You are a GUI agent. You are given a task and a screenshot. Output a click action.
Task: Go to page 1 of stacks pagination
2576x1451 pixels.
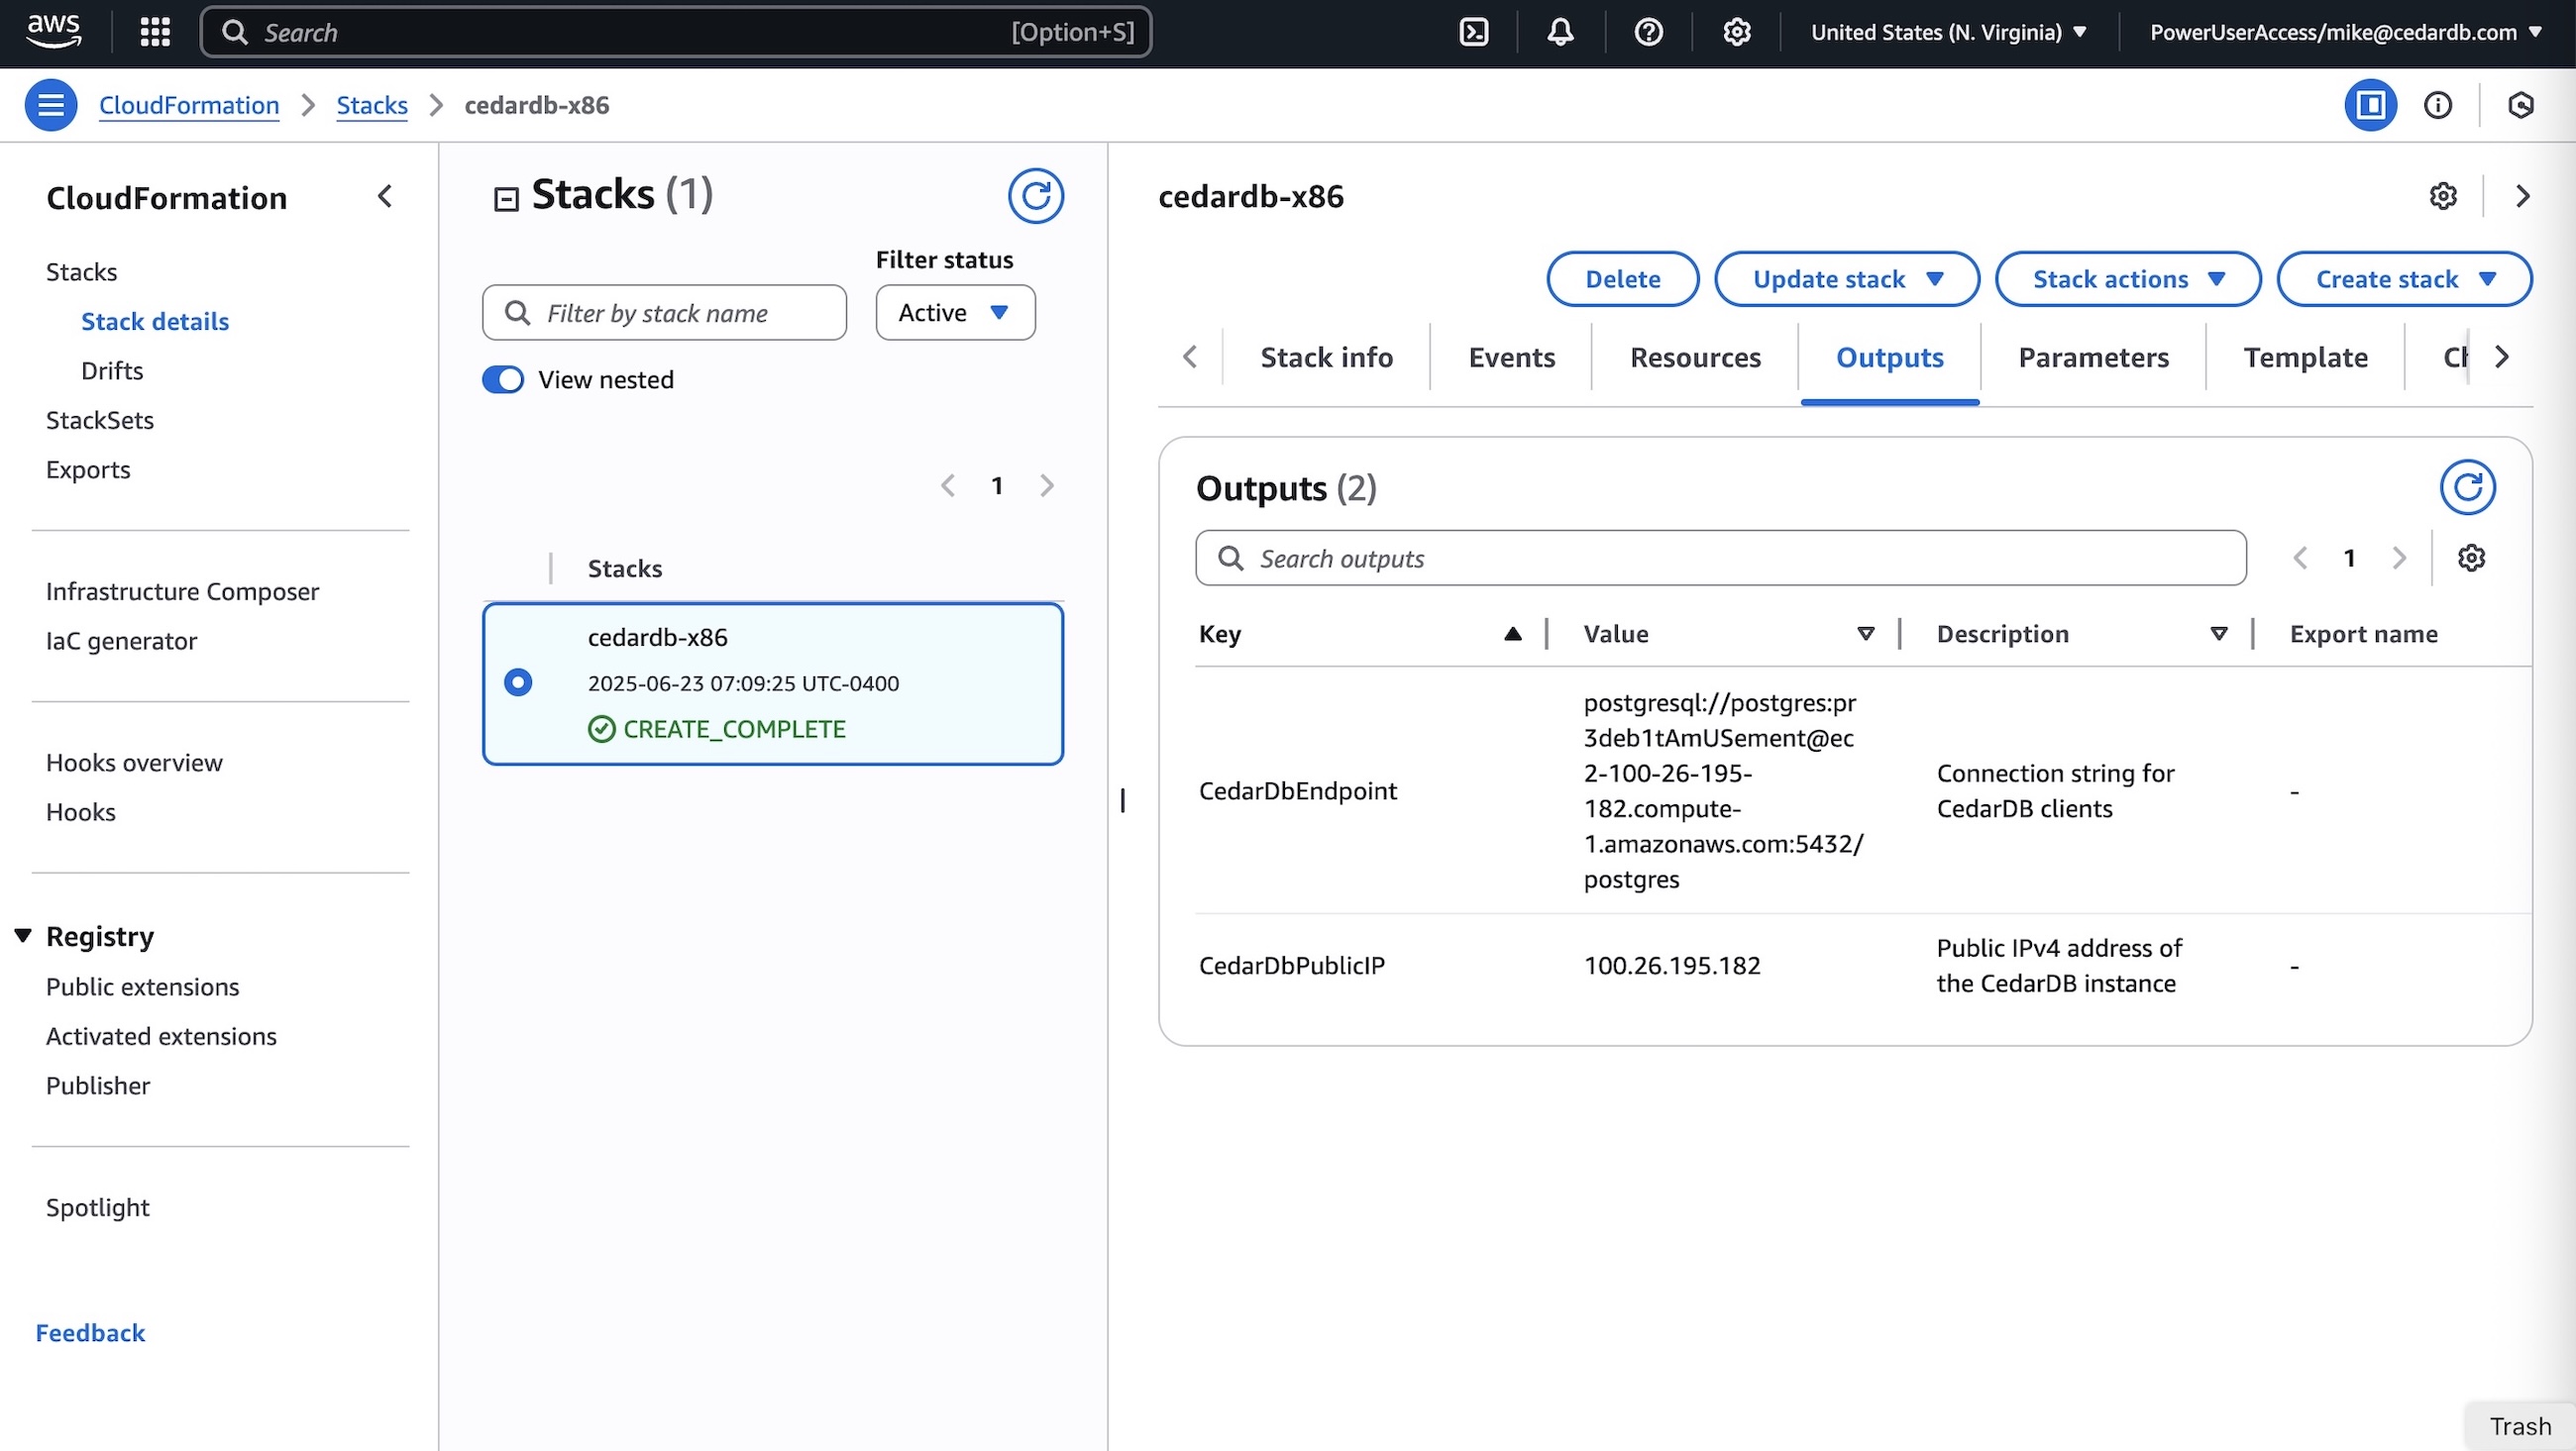(x=997, y=485)
